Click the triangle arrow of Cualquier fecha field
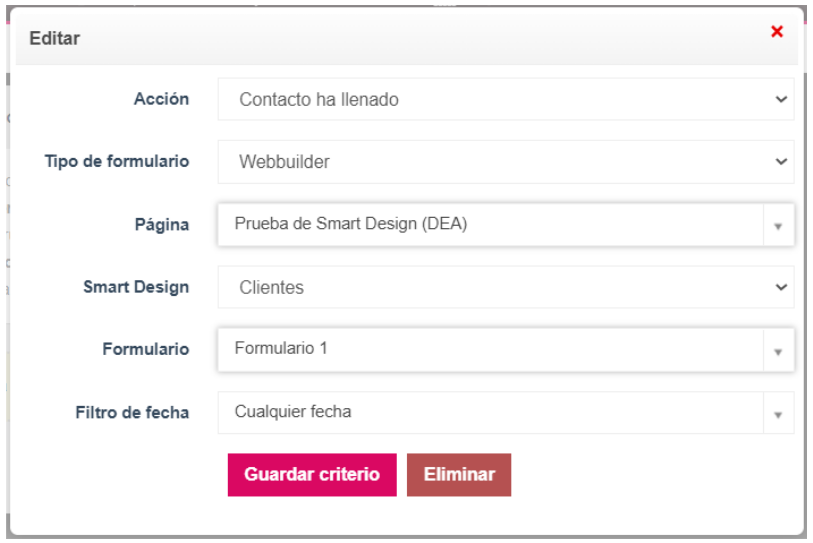Screen dimensions: 813x543 point(778,414)
